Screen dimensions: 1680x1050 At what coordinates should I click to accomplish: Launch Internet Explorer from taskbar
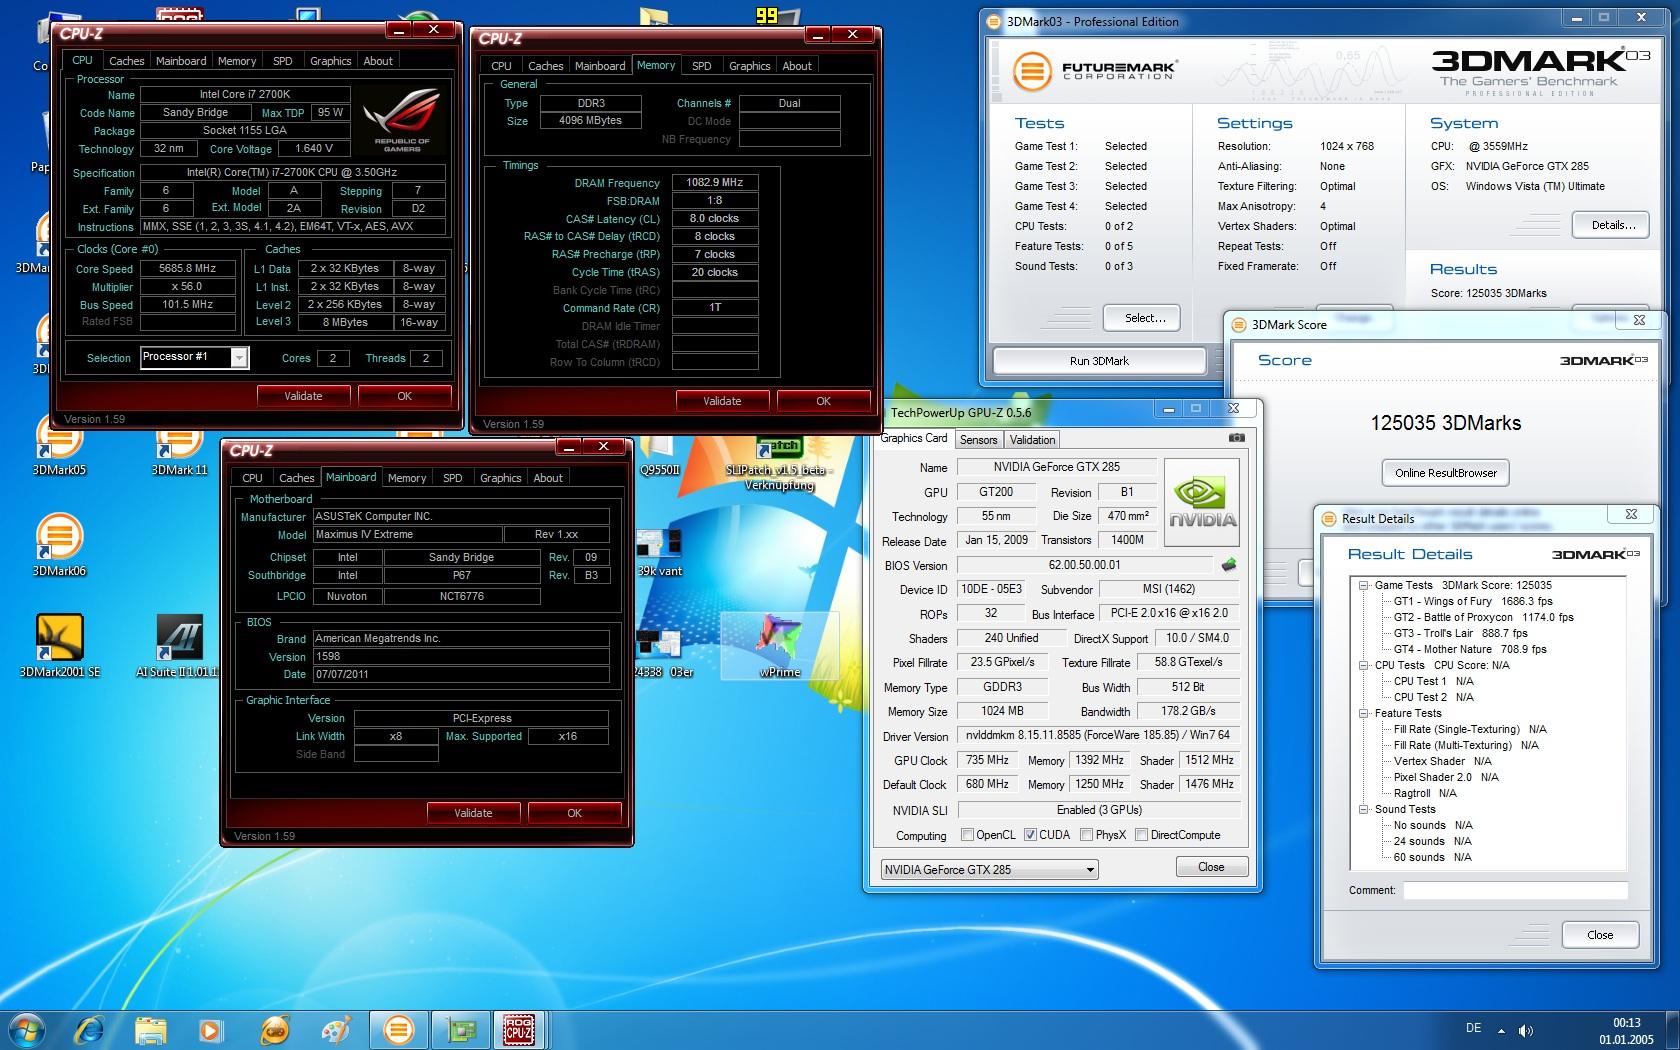(90, 1029)
